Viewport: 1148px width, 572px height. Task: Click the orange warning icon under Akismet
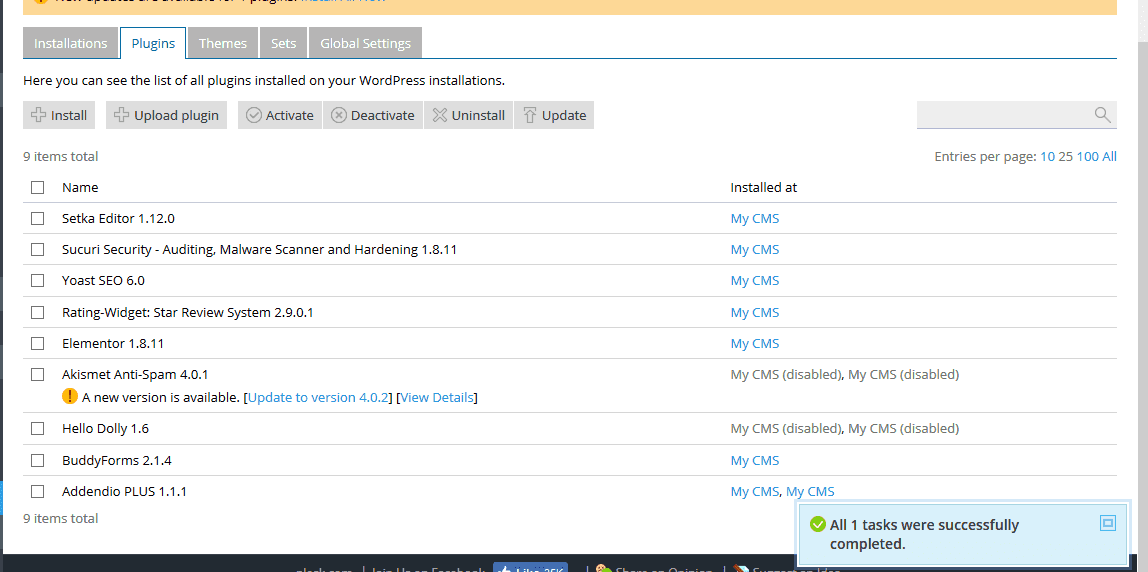point(70,397)
